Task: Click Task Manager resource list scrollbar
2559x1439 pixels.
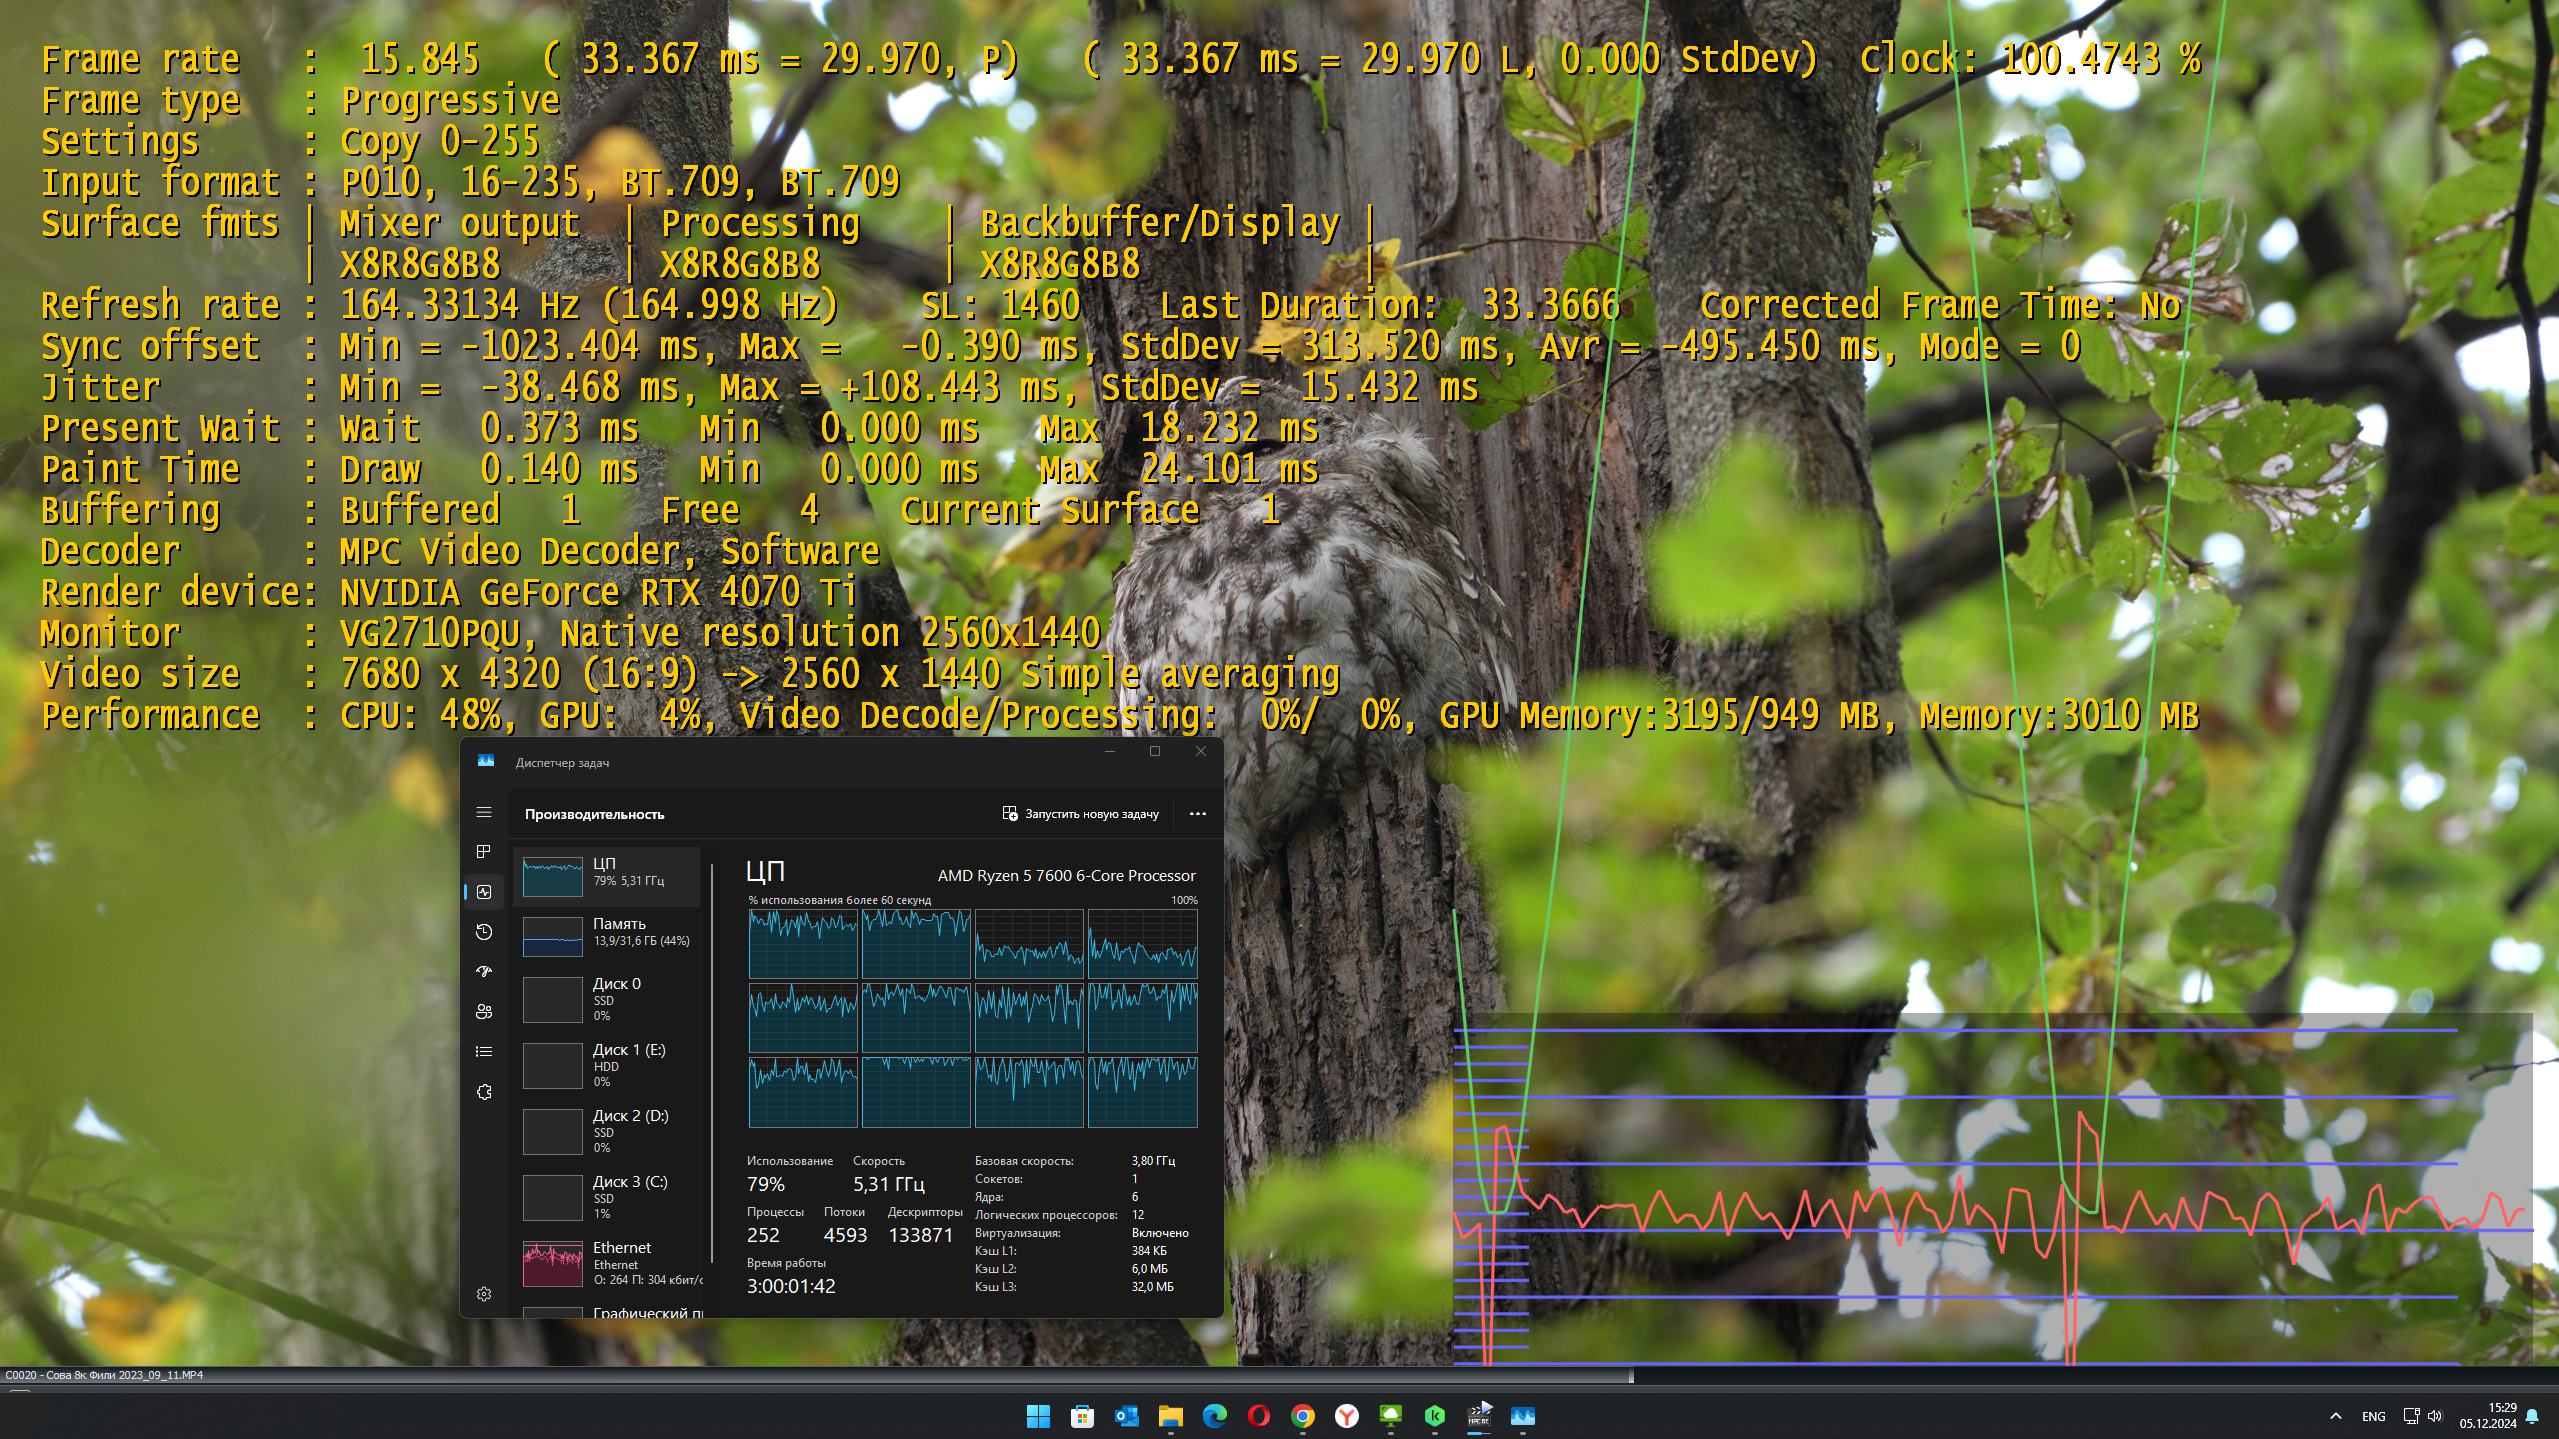Action: click(712, 1060)
